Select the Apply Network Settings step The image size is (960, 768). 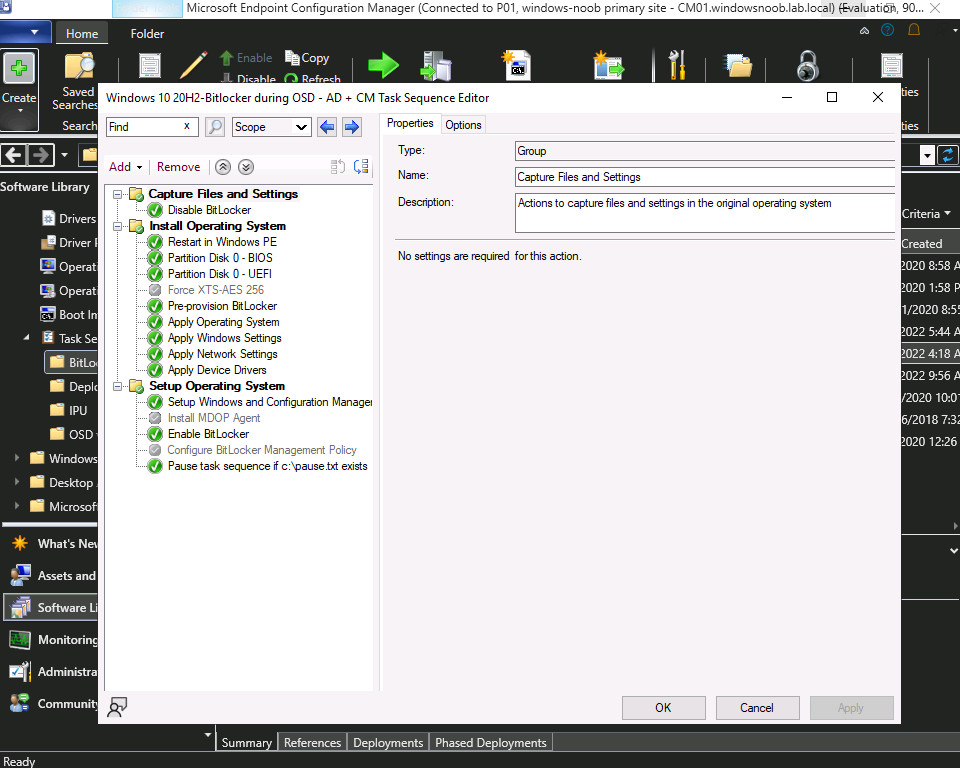(222, 353)
